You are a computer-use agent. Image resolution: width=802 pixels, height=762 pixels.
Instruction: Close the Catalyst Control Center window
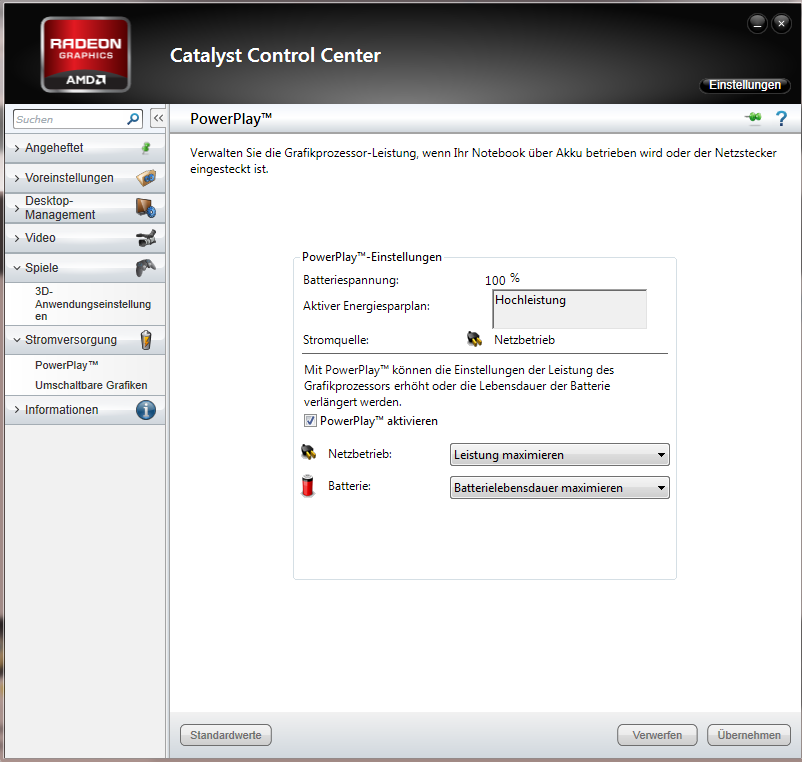pos(781,24)
